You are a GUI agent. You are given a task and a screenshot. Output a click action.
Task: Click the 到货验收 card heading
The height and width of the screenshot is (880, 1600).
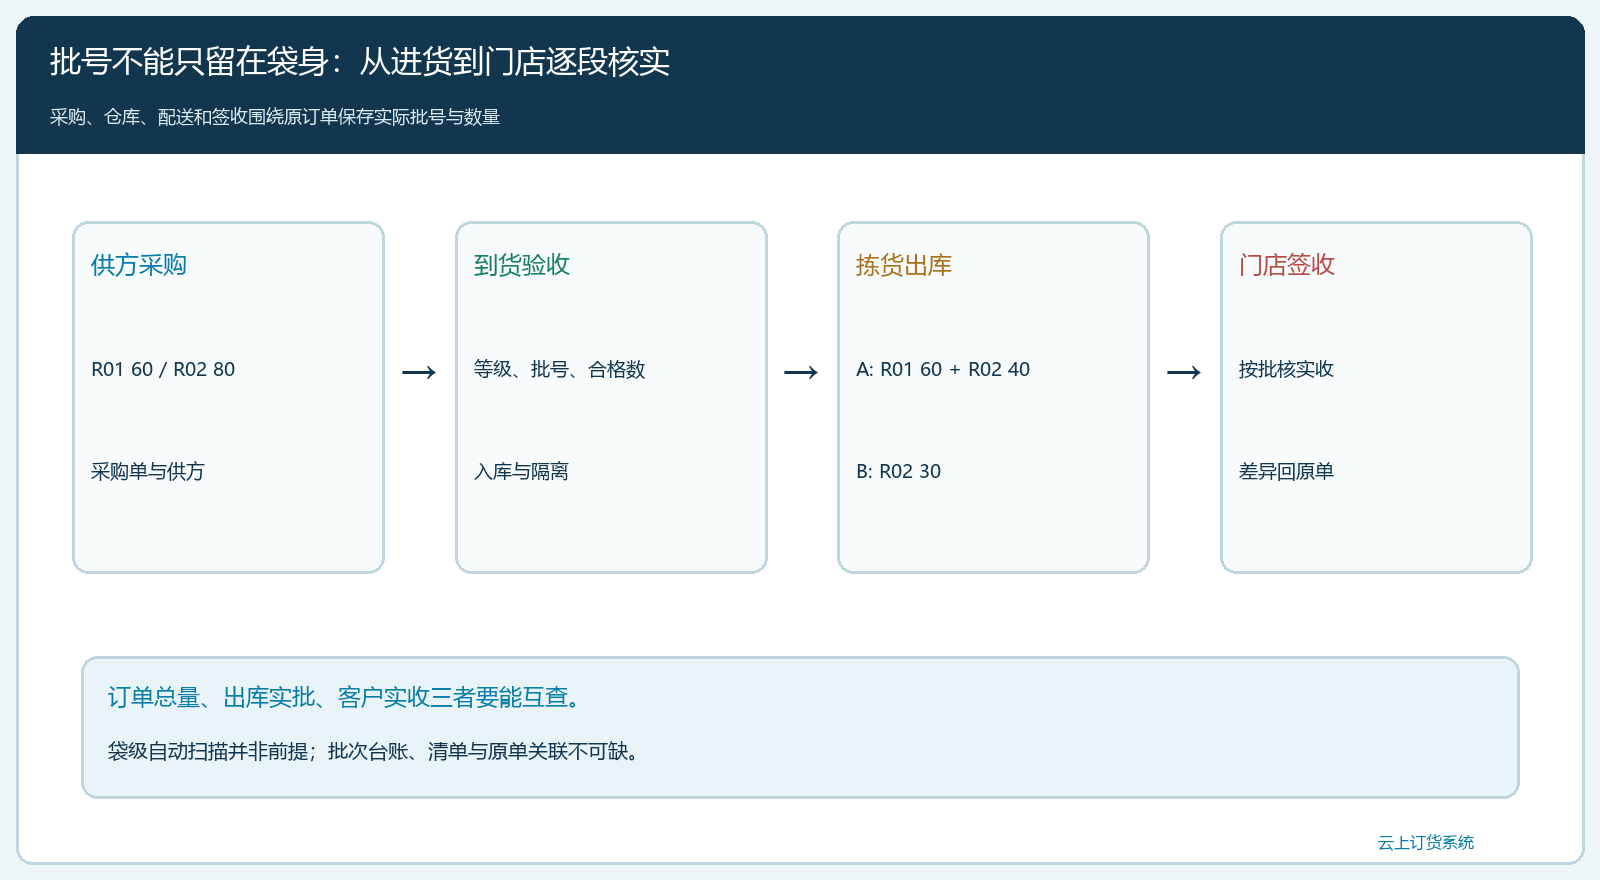522,265
